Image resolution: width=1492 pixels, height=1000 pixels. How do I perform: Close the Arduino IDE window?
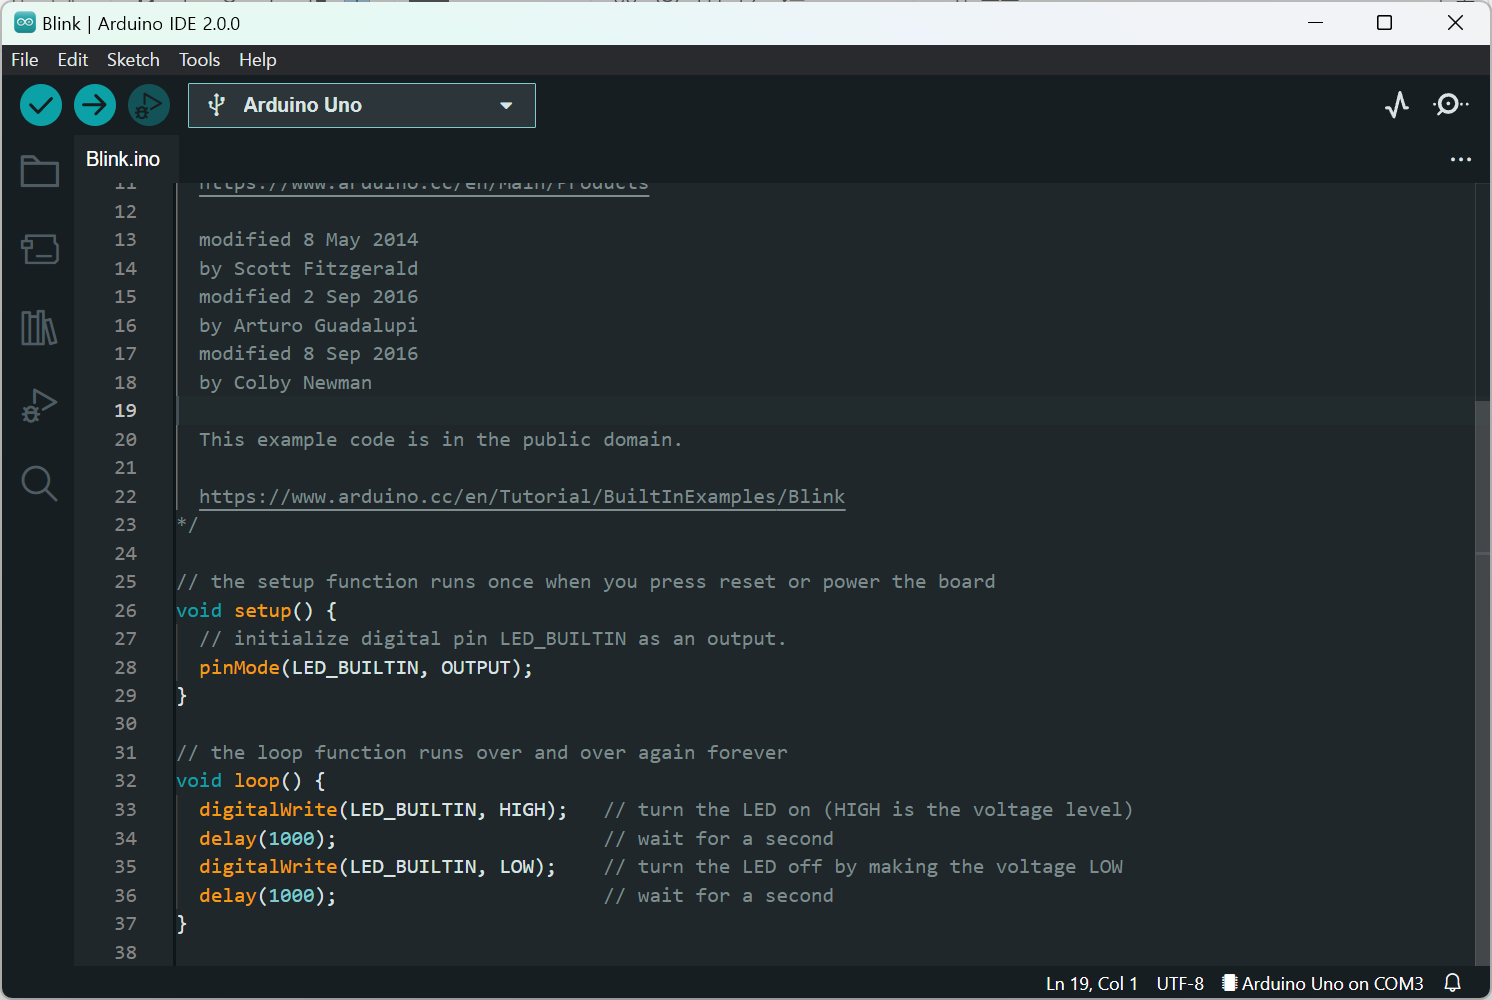(x=1456, y=22)
